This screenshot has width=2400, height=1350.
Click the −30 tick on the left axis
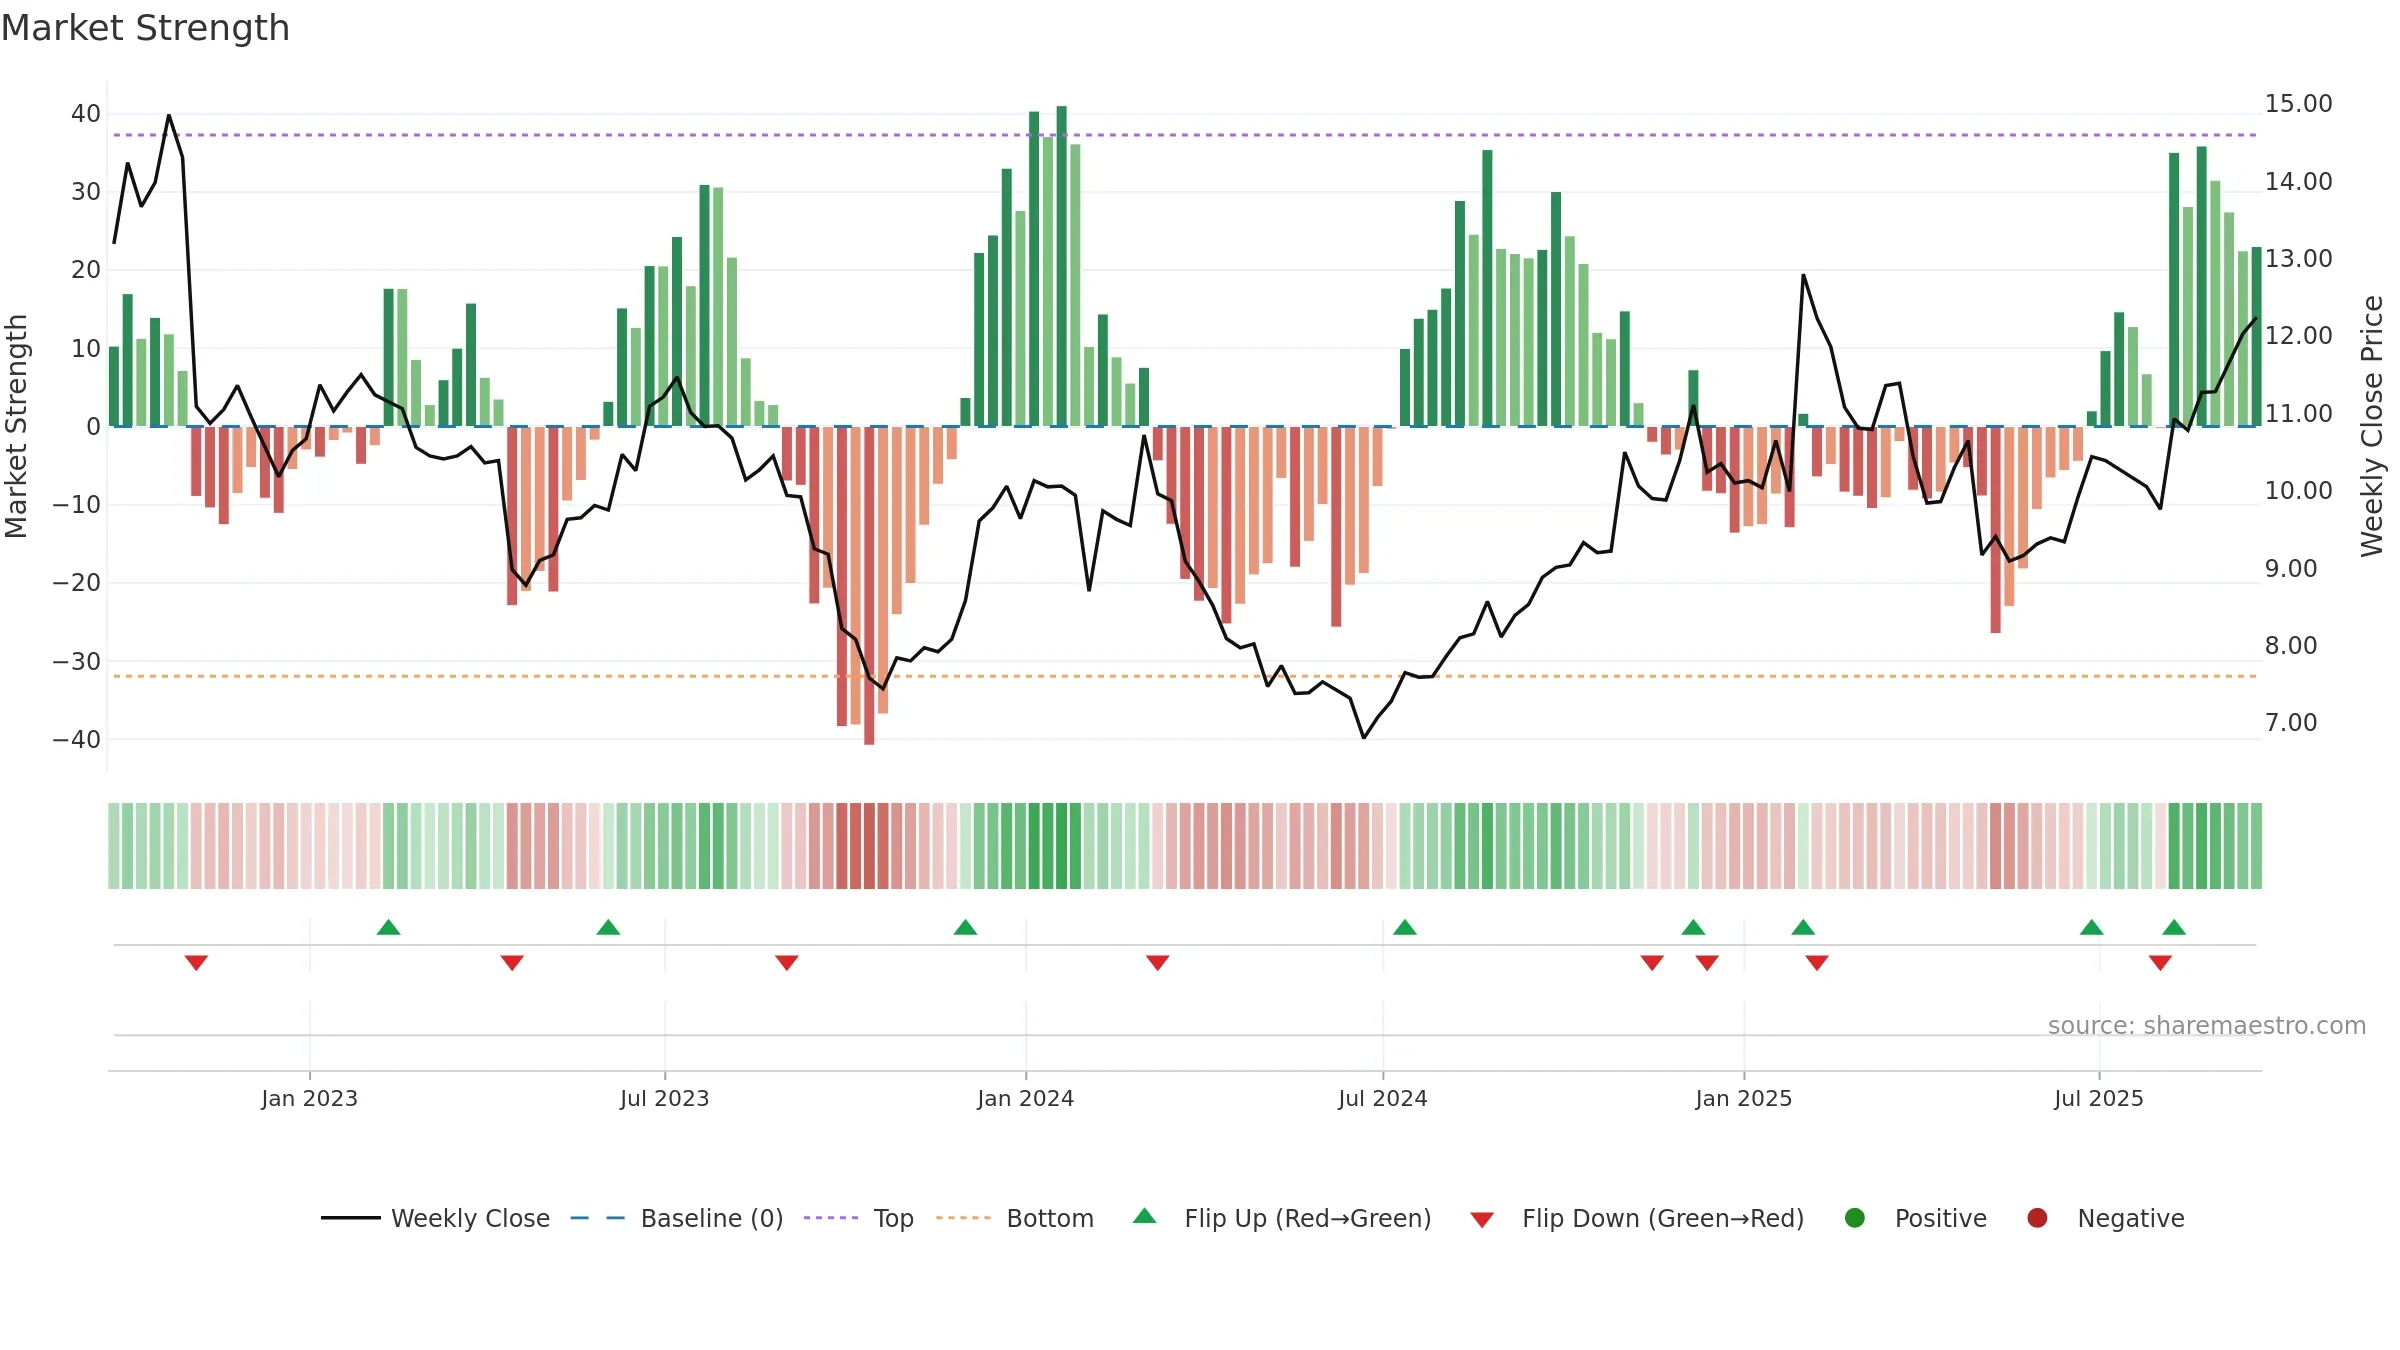point(77,662)
